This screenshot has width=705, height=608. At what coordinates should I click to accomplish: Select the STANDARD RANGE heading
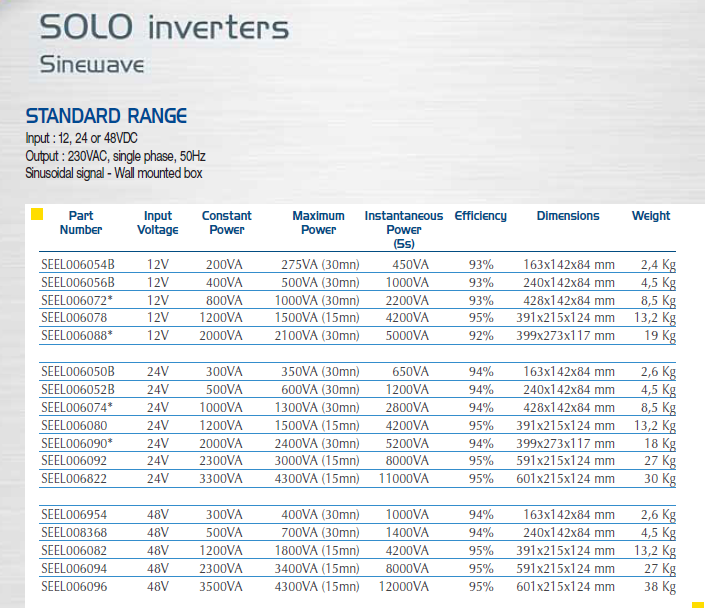click(106, 116)
